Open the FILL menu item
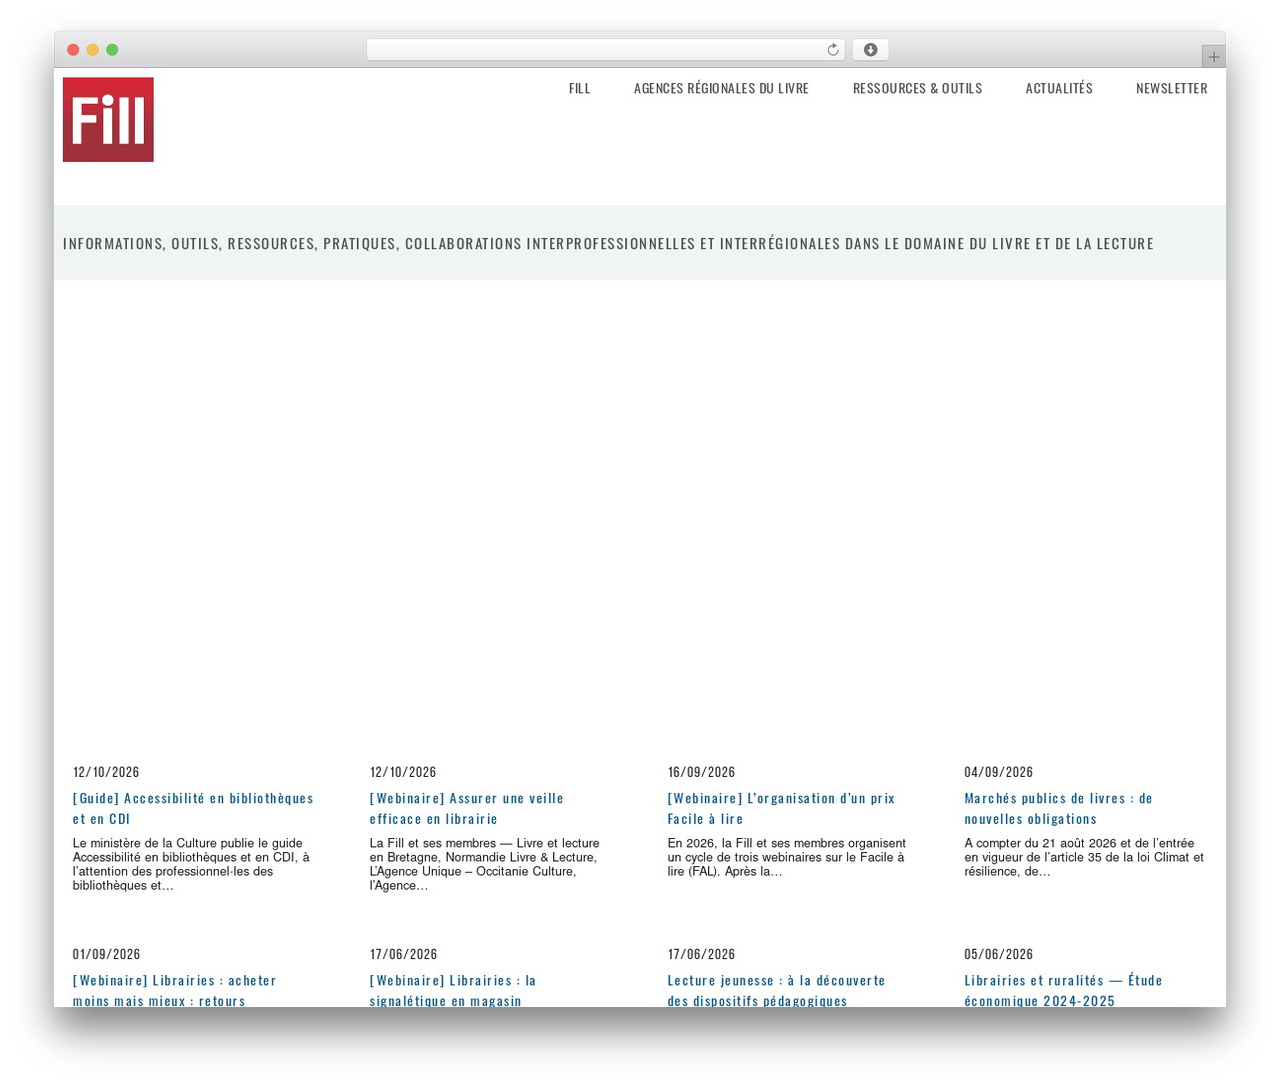Viewport: 1280px width, 1084px height. point(580,89)
